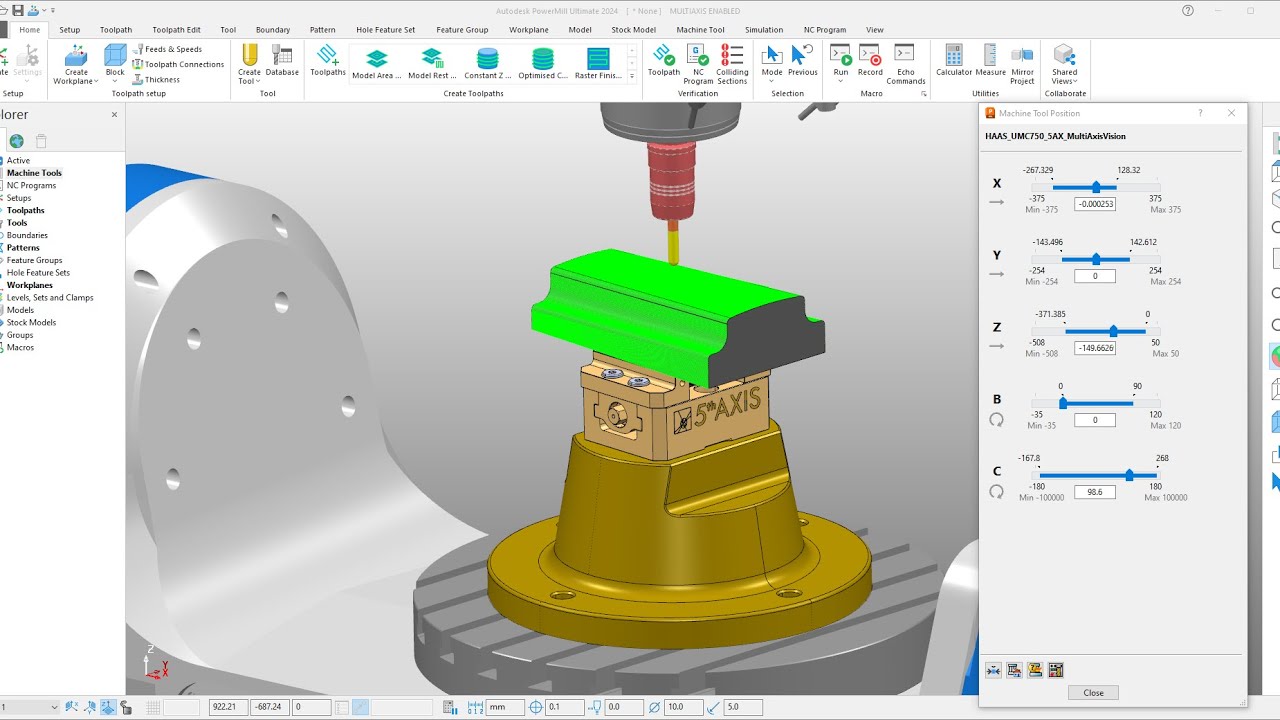Click the C axis value field 98.6
This screenshot has width=1280, height=720.
[x=1095, y=492]
